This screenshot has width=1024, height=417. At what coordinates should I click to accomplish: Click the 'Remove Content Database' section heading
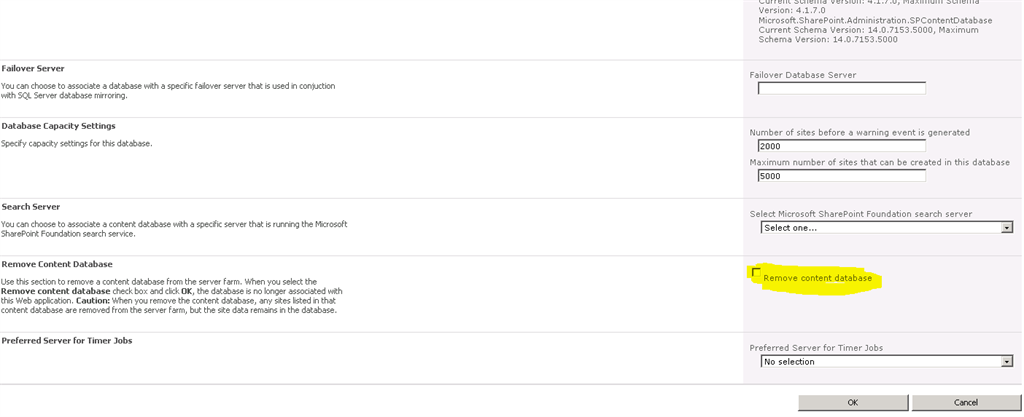point(57,264)
